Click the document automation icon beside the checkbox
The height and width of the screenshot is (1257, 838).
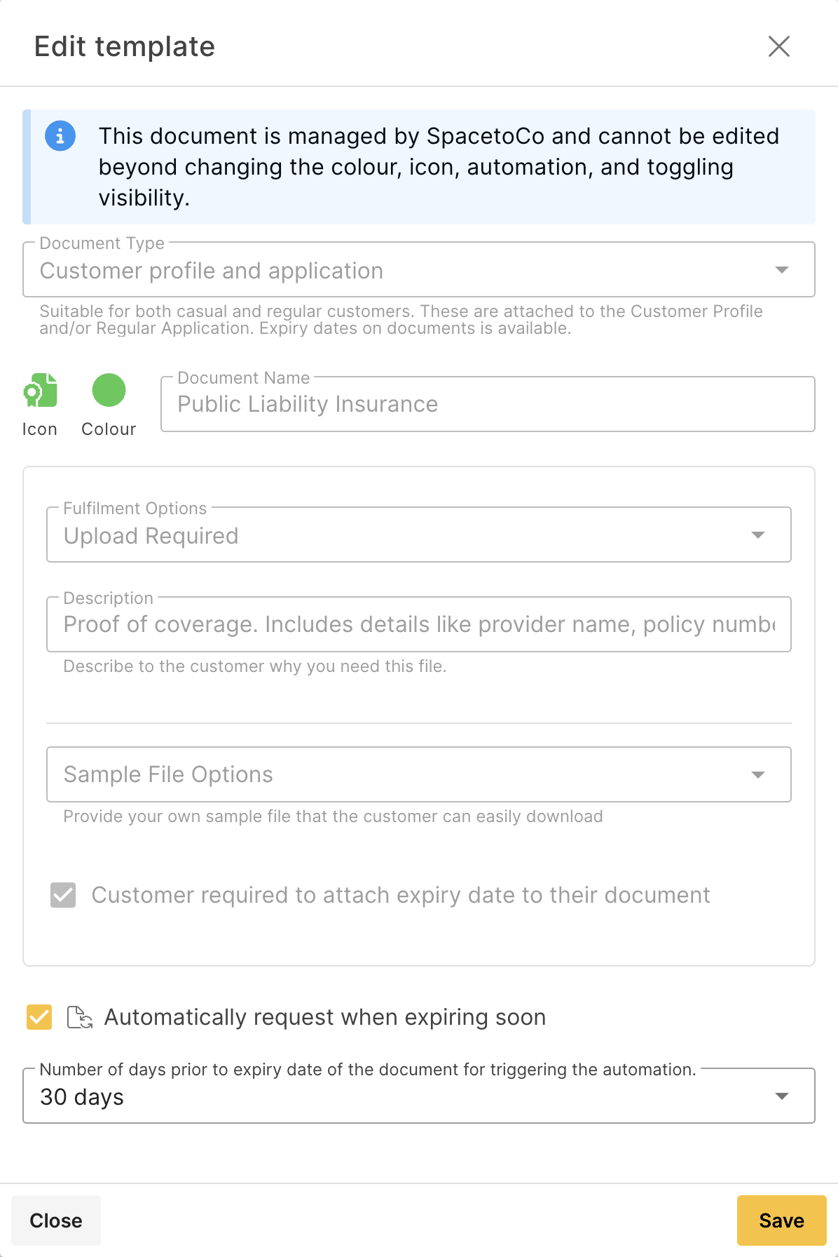(80, 1017)
